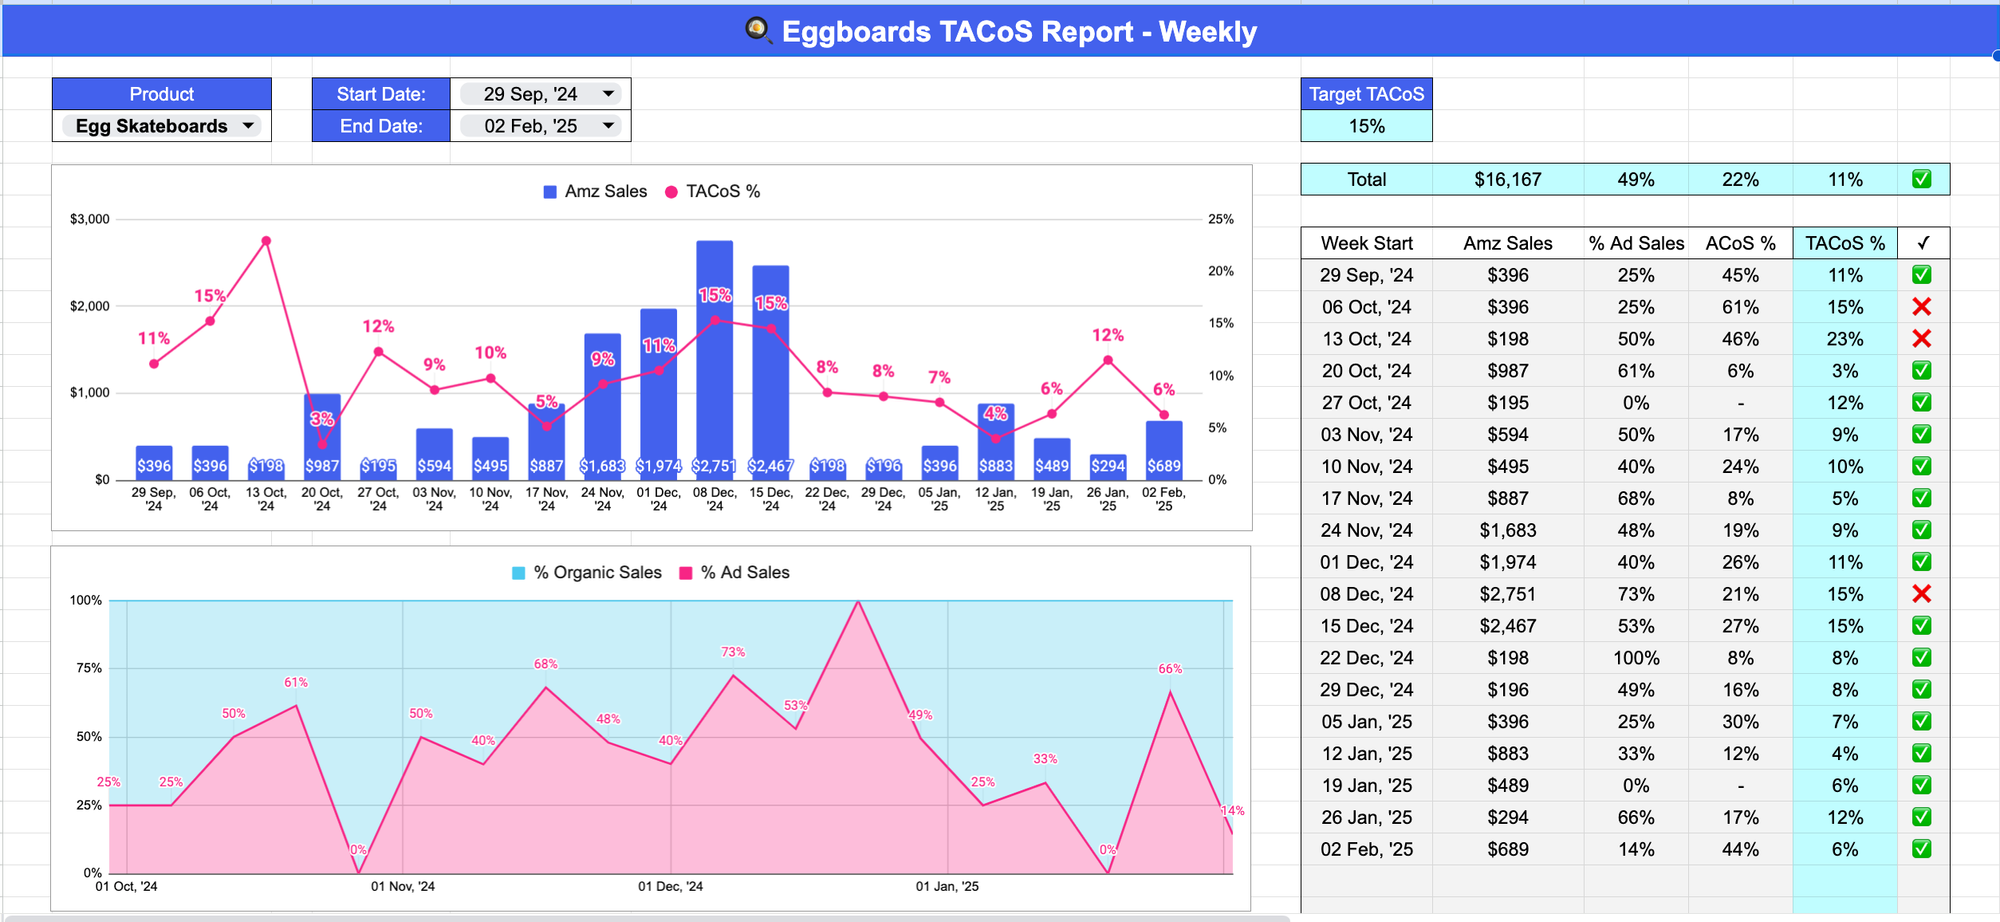Viewport: 2000px width, 922px height.
Task: Click green check for 19 Jan, '25 row
Action: [1921, 785]
